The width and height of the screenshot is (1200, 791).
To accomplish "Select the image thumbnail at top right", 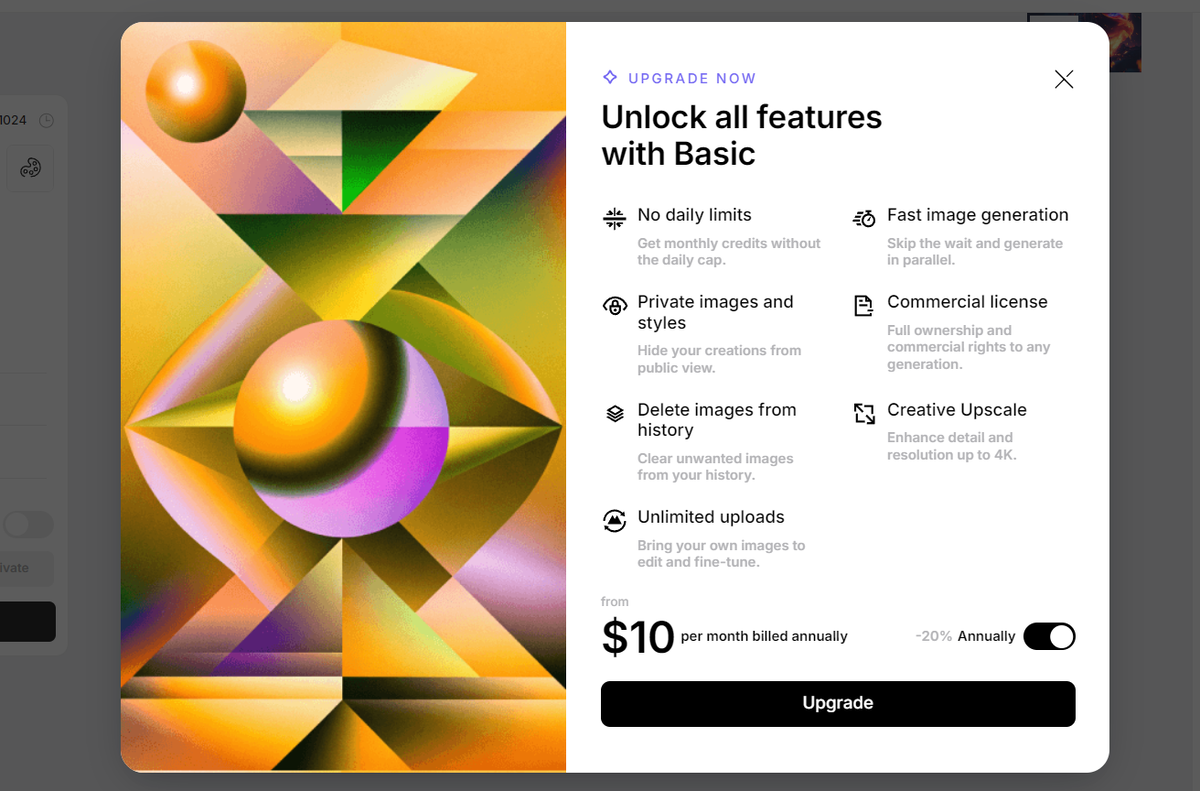I will point(1084,43).
